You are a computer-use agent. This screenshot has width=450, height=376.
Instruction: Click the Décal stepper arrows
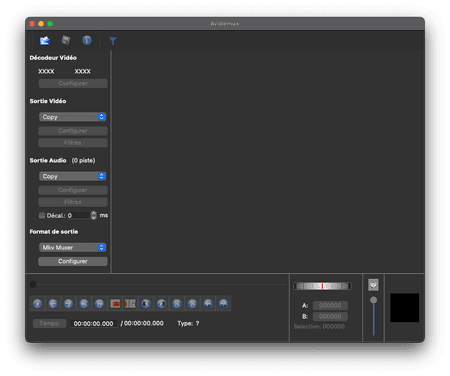pyautogui.click(x=94, y=215)
